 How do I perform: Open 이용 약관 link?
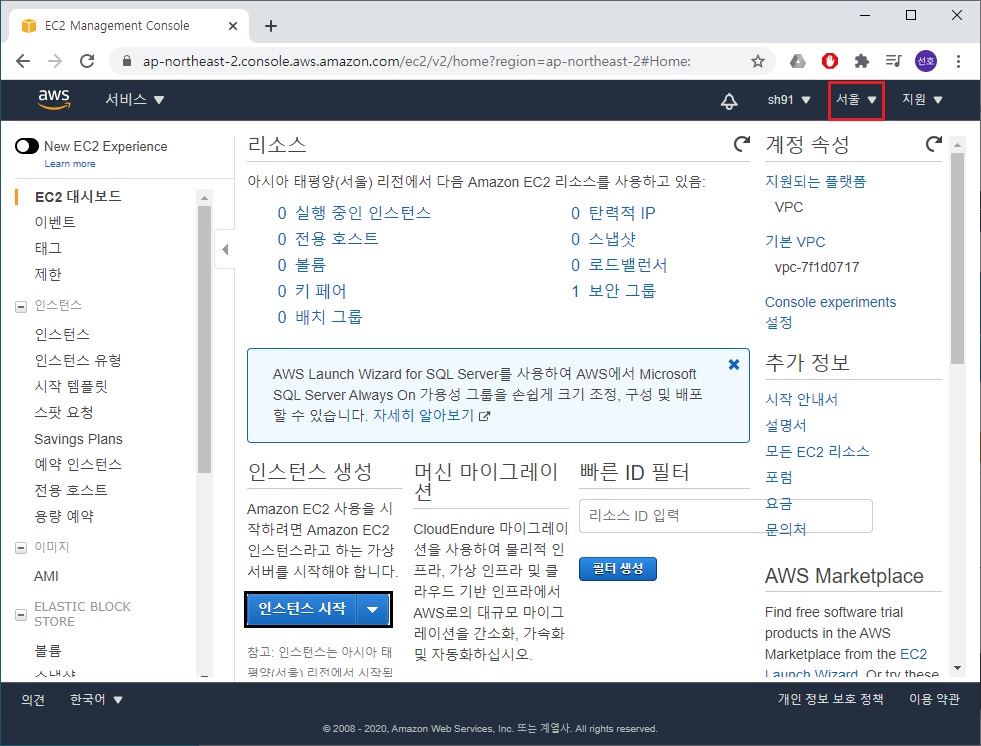(934, 698)
